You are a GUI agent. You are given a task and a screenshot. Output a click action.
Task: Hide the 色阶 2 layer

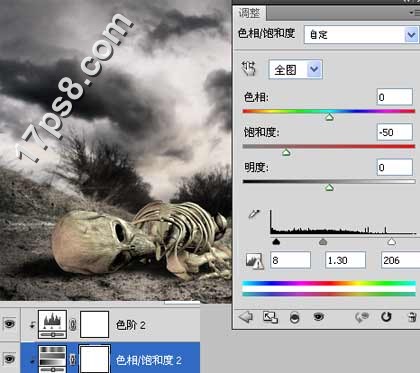click(x=9, y=323)
